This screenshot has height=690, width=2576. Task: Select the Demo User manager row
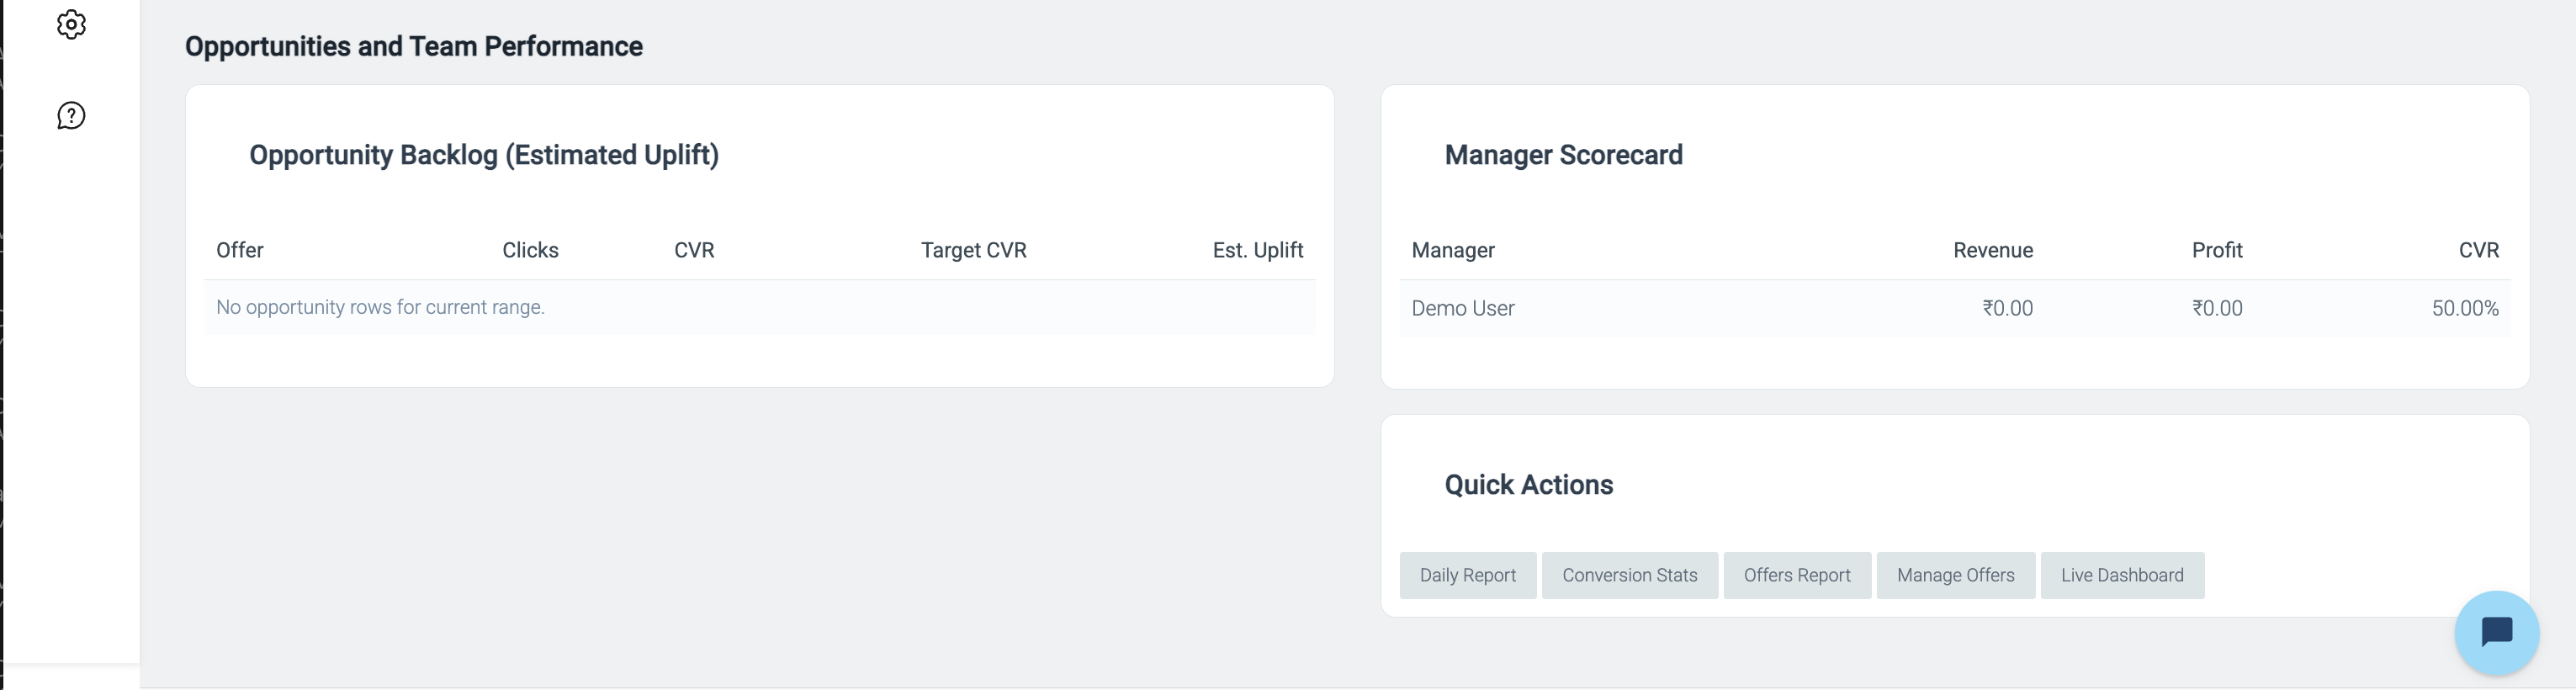point(1955,308)
